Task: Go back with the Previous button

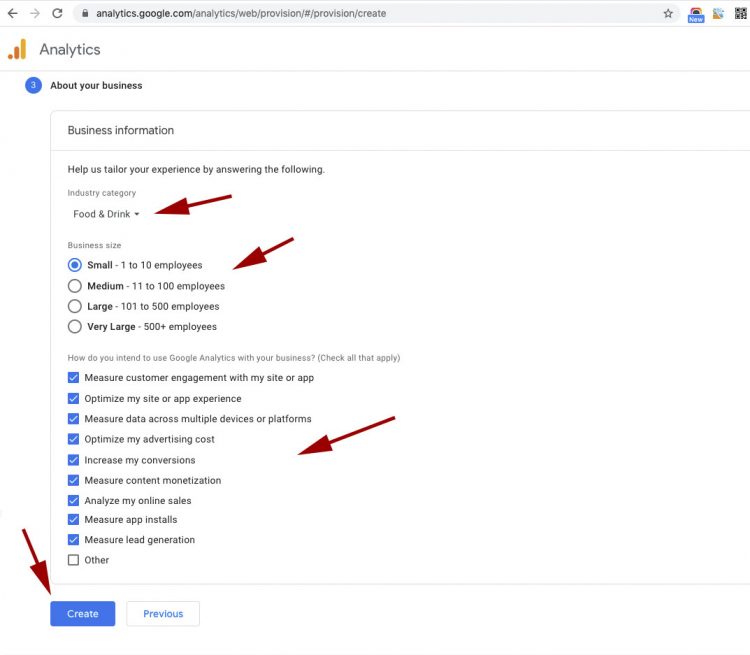Action: point(163,614)
